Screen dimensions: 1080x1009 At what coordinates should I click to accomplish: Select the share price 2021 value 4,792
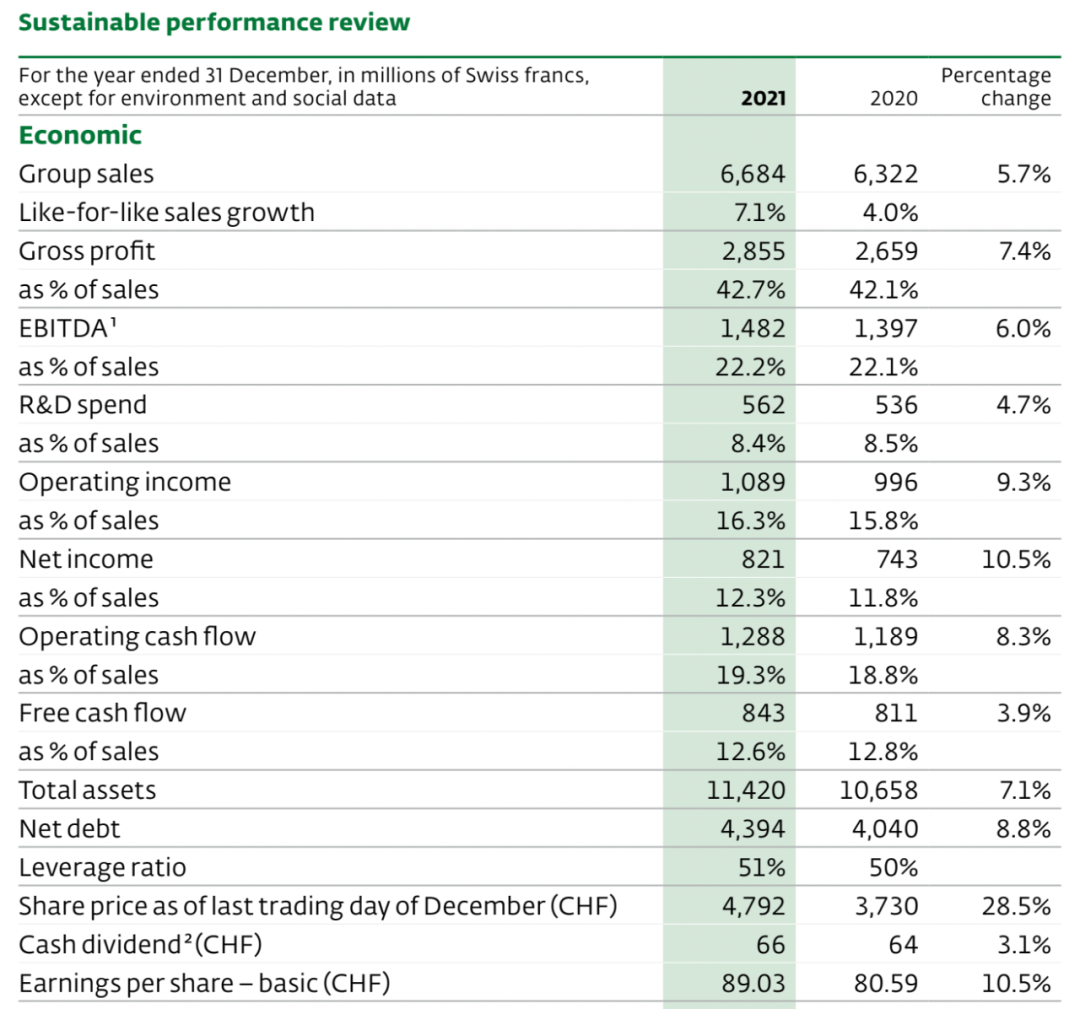click(754, 906)
